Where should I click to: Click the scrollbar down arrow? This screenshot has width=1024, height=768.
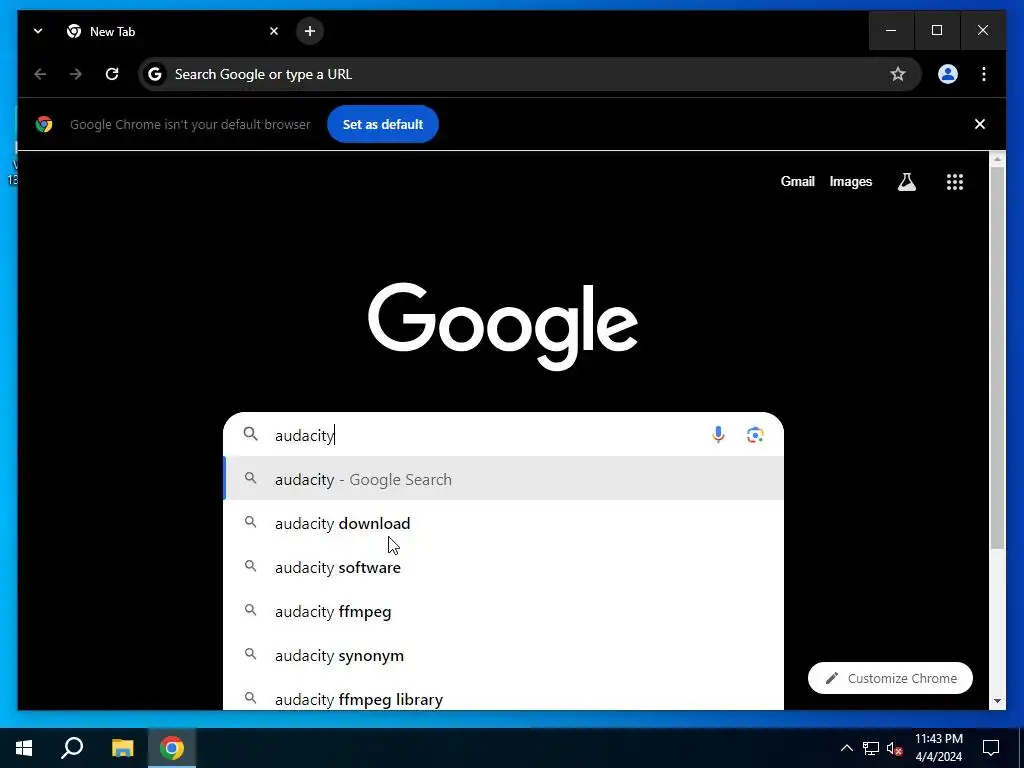[x=997, y=701]
